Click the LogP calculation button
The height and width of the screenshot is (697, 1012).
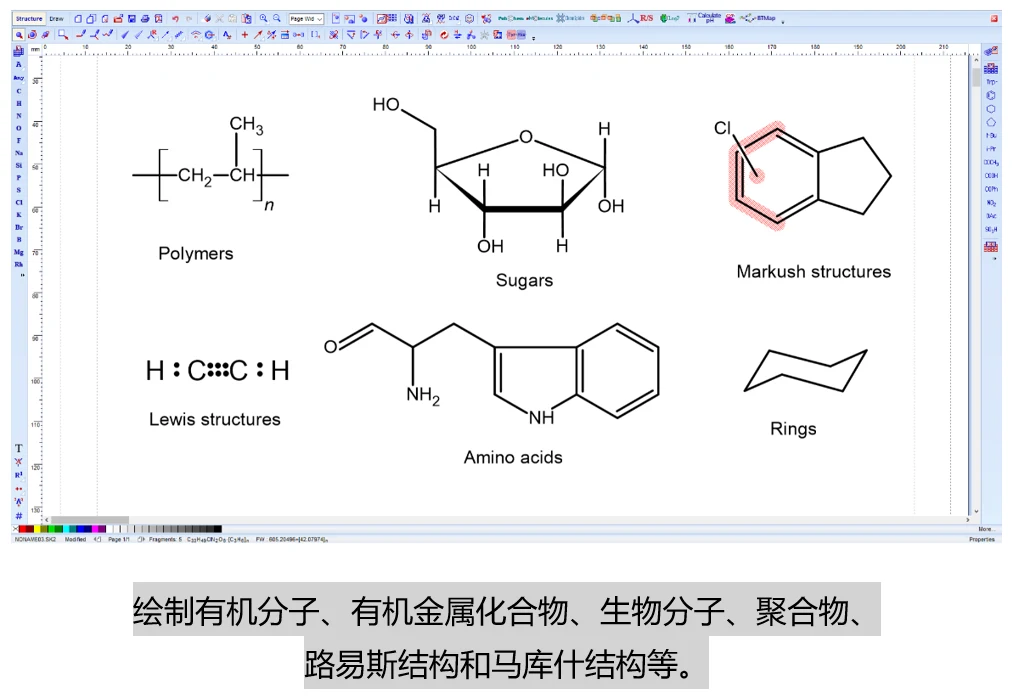(x=669, y=18)
